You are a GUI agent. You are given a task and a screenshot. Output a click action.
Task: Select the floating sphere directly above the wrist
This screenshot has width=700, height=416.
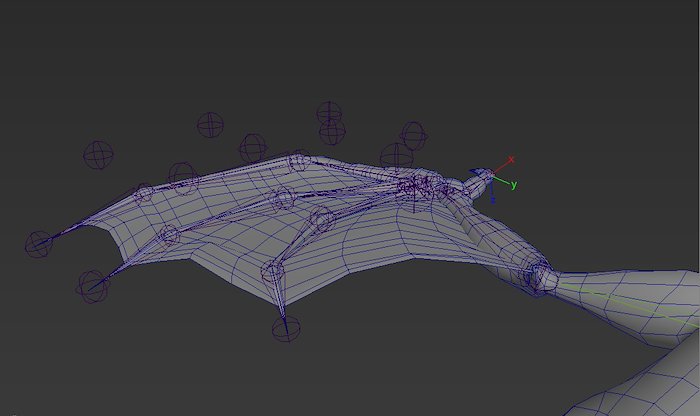(413, 134)
